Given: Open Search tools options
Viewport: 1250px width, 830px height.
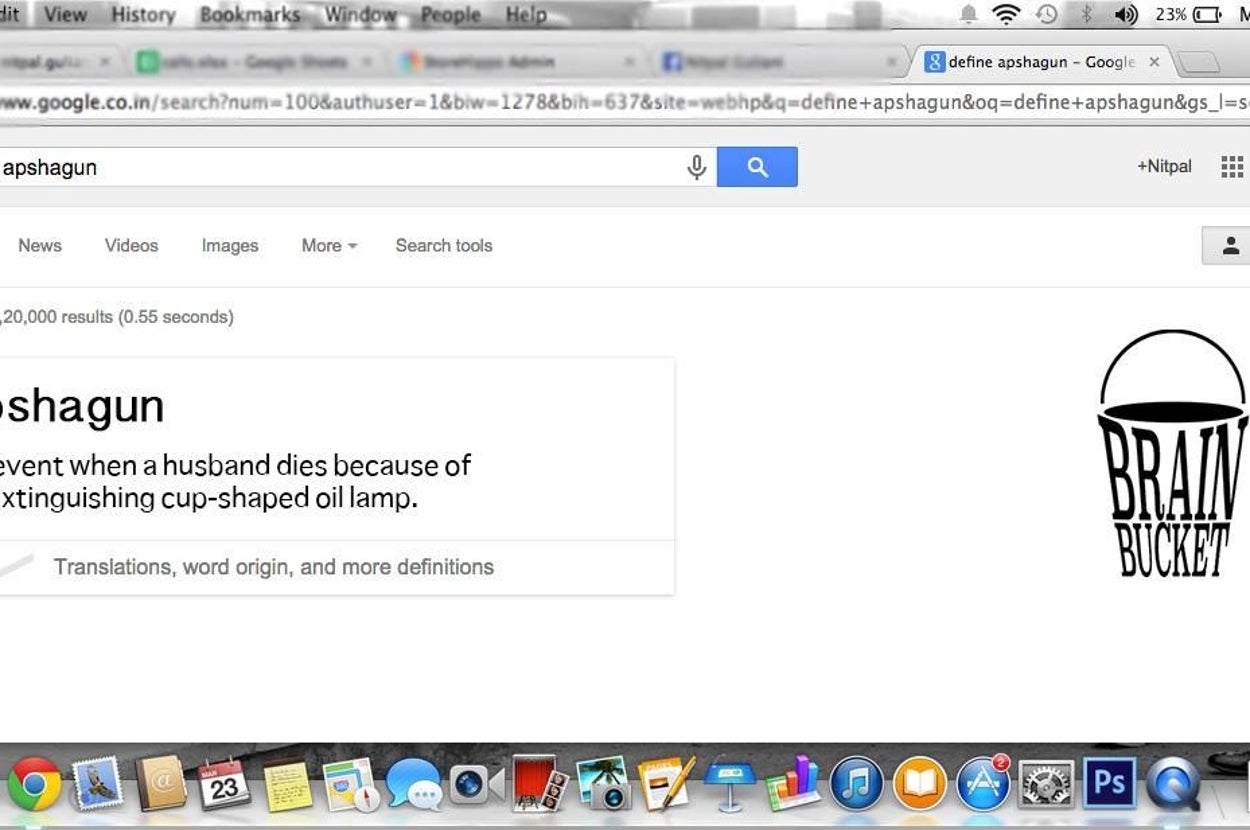Looking at the screenshot, I should [x=444, y=245].
